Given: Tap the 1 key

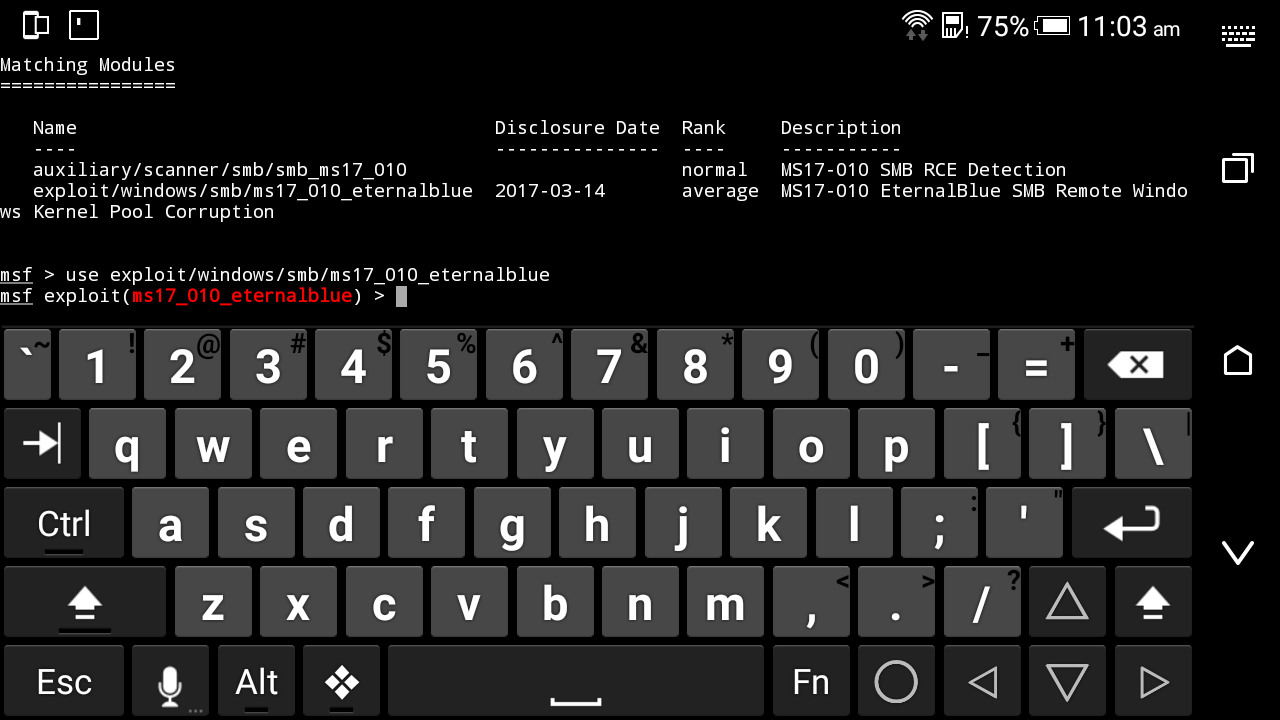Looking at the screenshot, I should (97, 365).
